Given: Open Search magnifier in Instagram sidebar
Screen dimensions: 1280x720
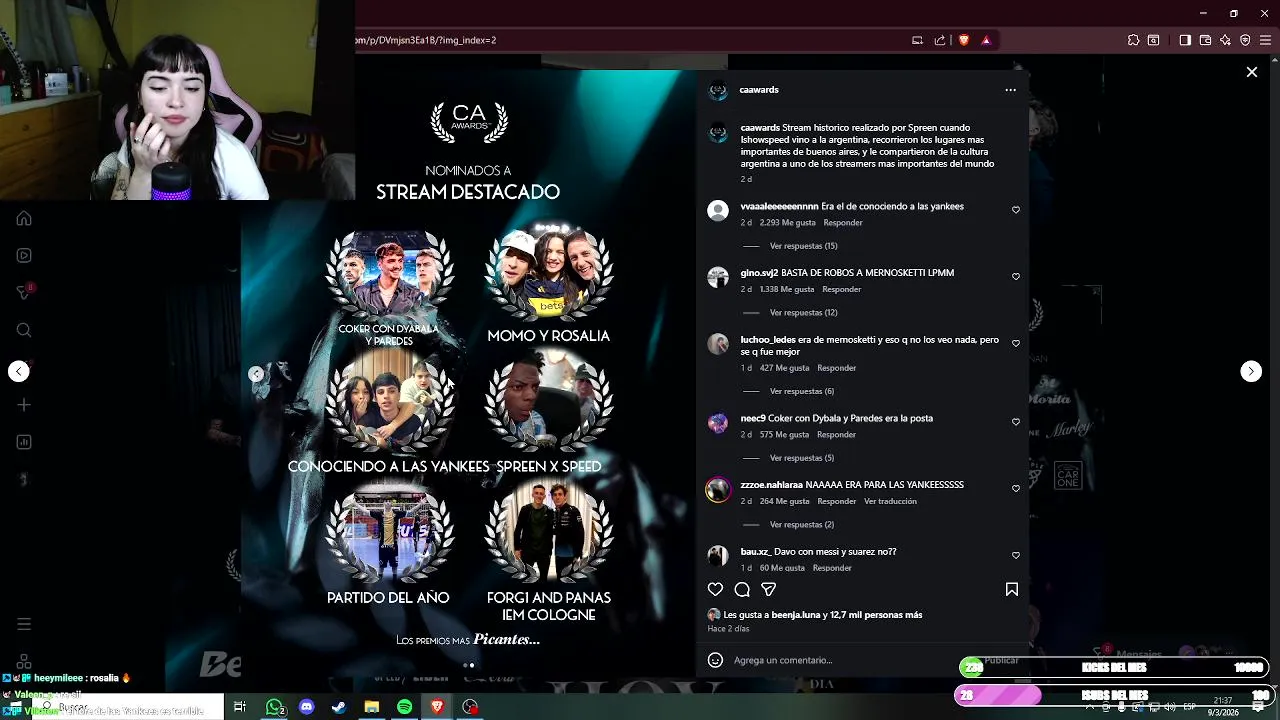Looking at the screenshot, I should 24,330.
